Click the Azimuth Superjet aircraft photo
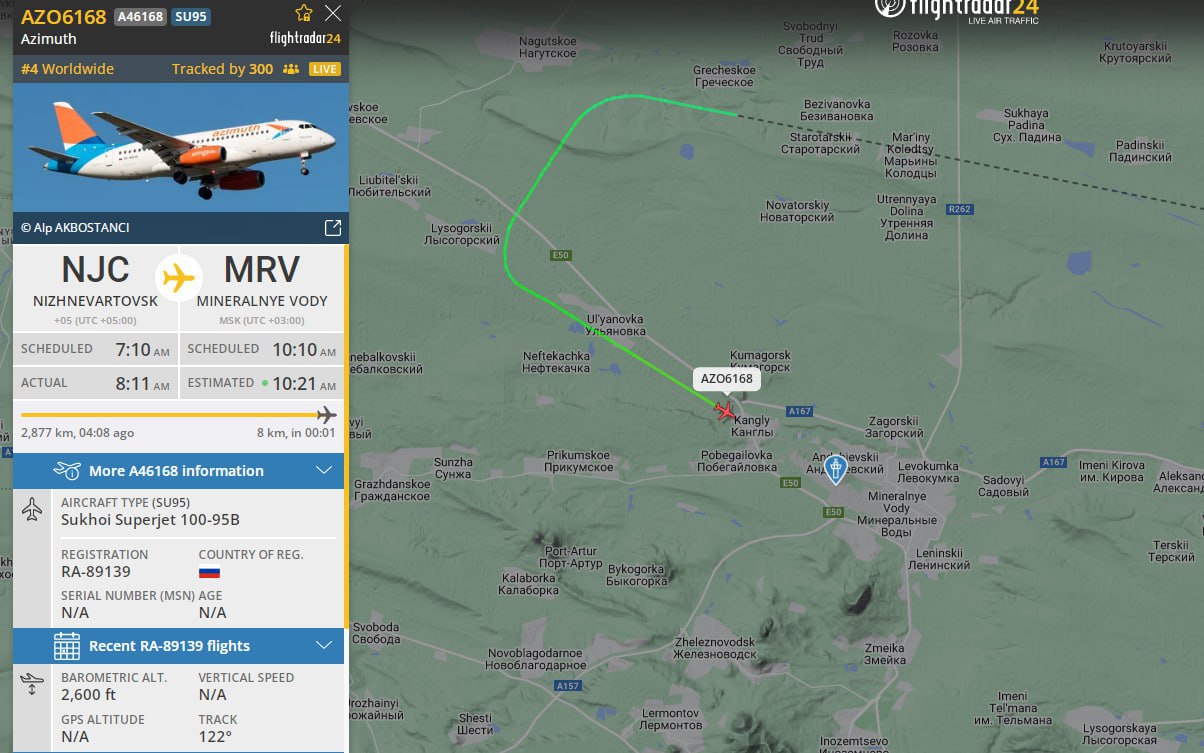The height and width of the screenshot is (753, 1204). coord(180,148)
